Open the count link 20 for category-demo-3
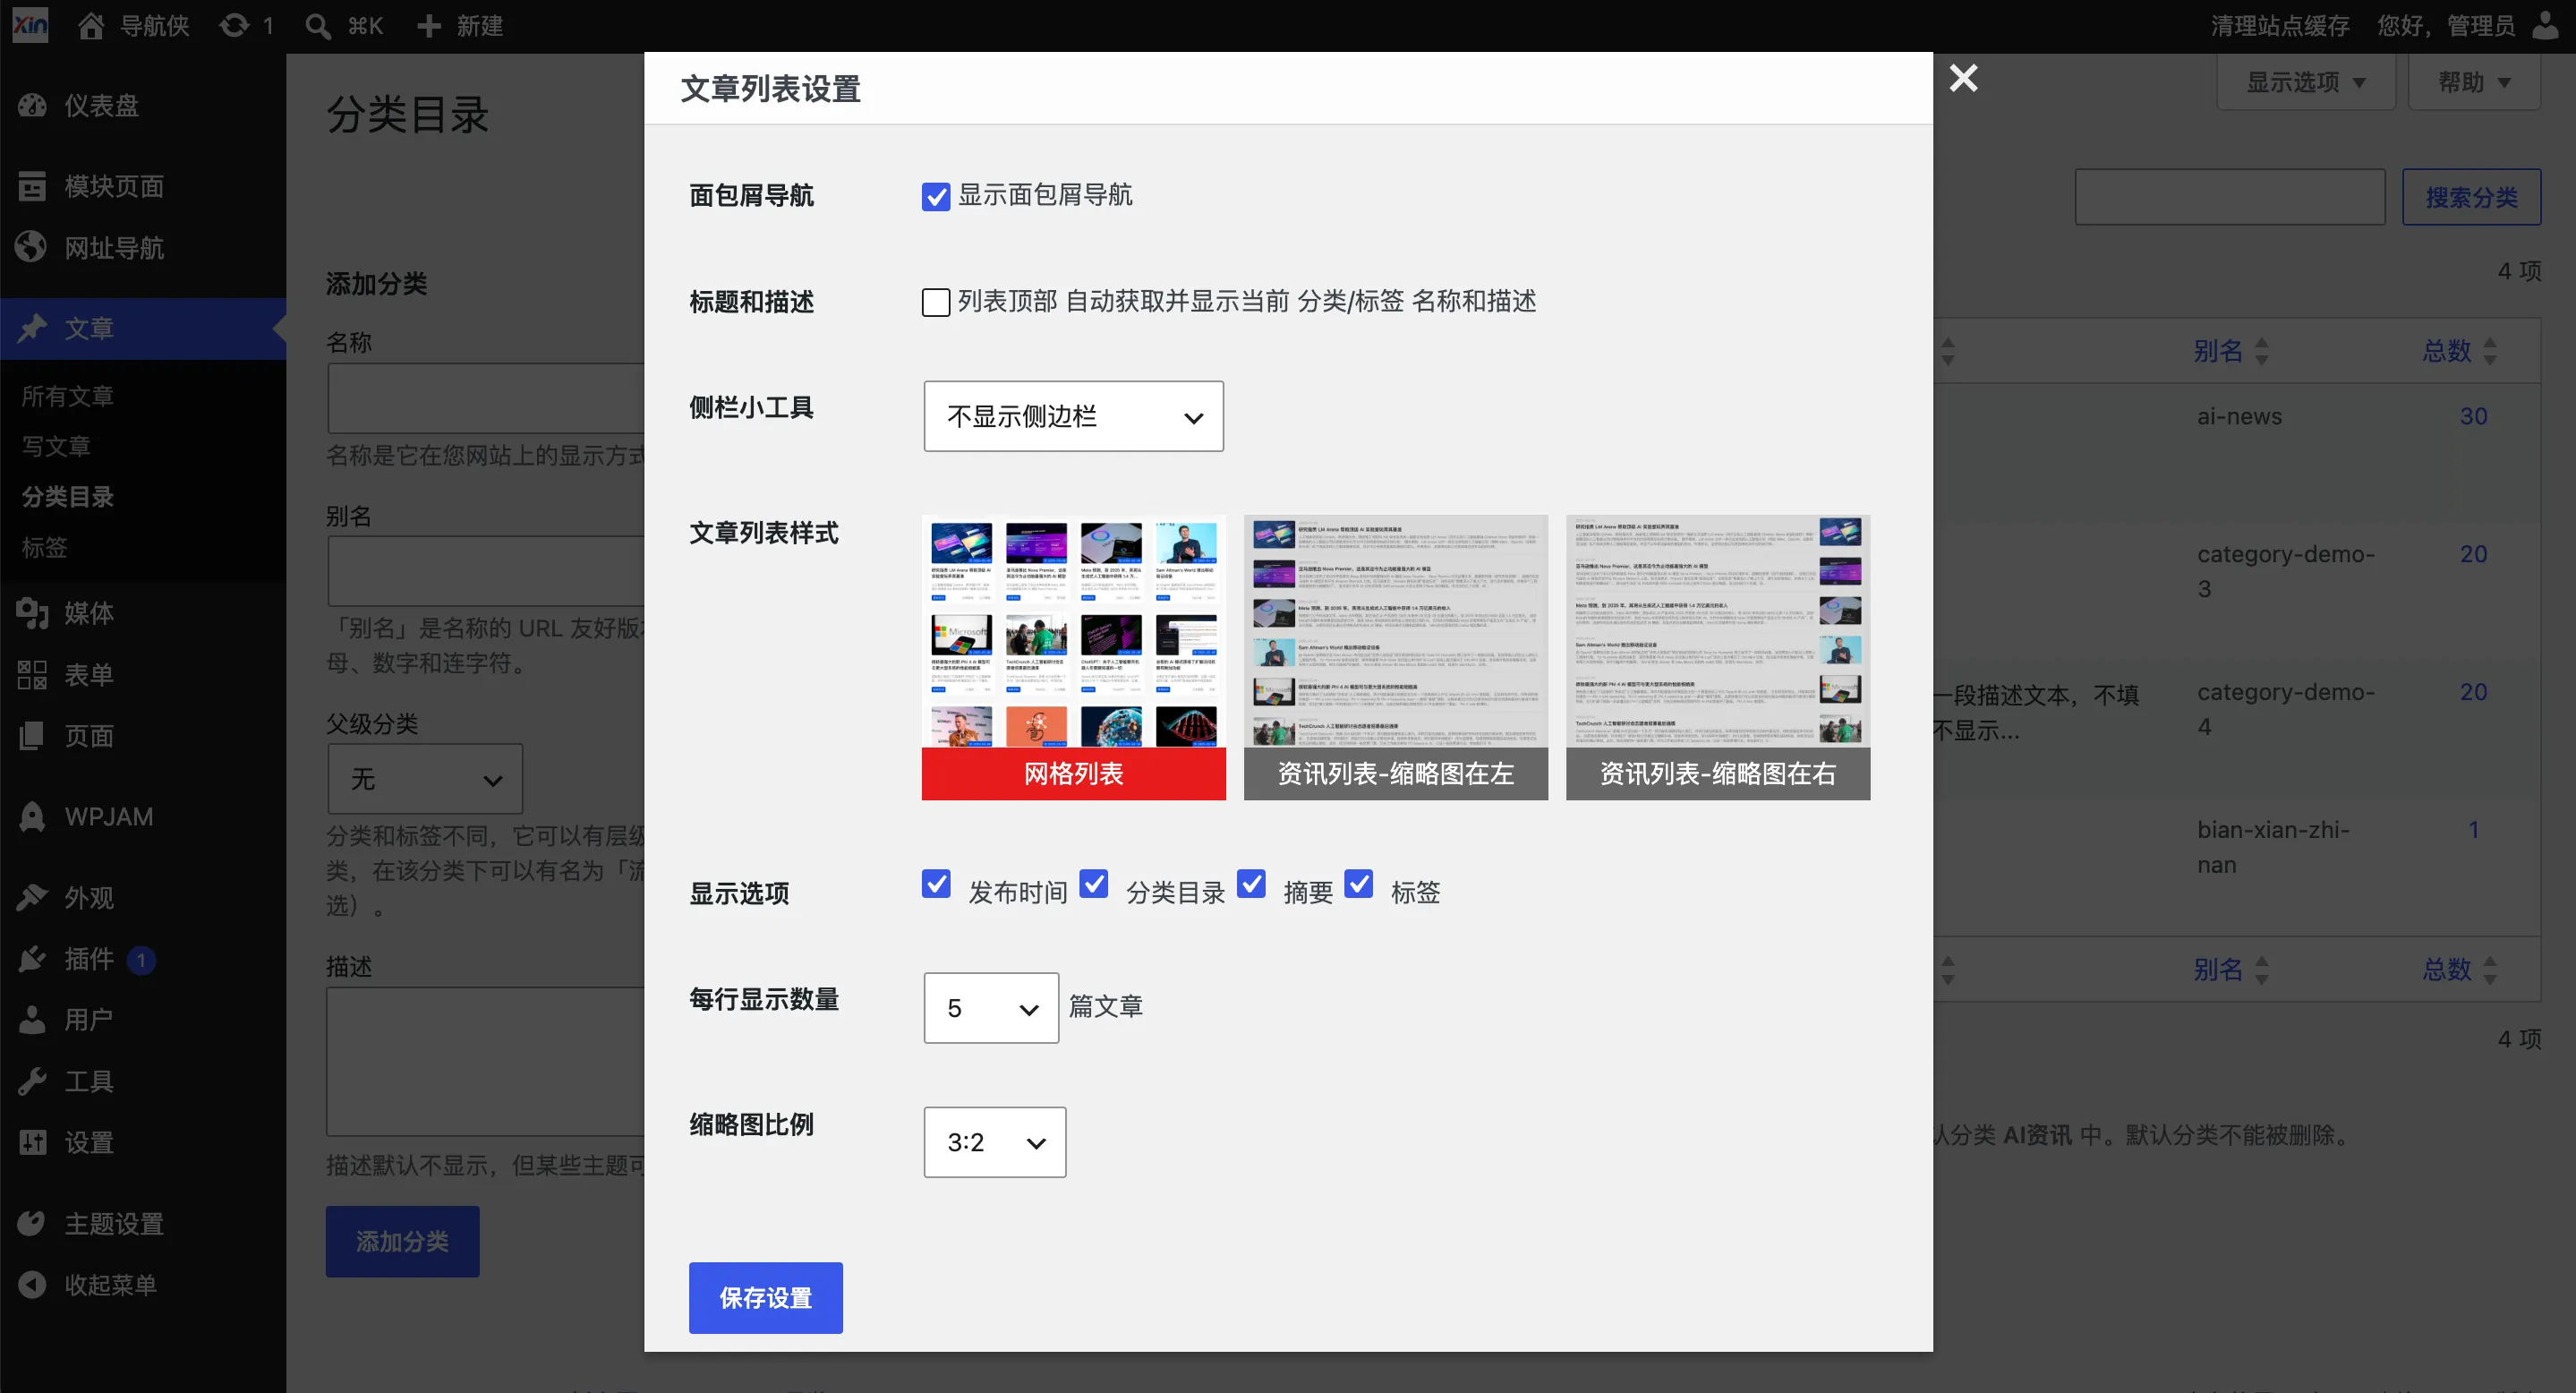Image resolution: width=2576 pixels, height=1393 pixels. (2473, 554)
